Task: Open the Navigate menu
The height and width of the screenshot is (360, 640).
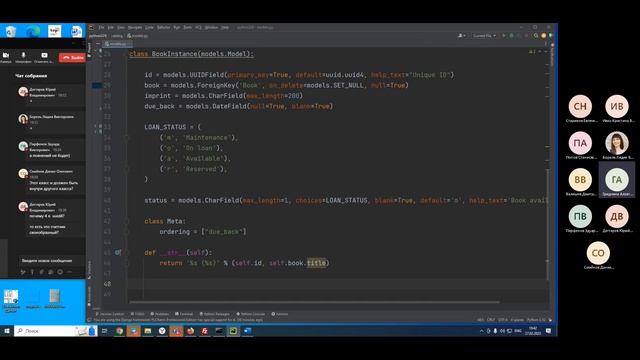Action: point(135,27)
